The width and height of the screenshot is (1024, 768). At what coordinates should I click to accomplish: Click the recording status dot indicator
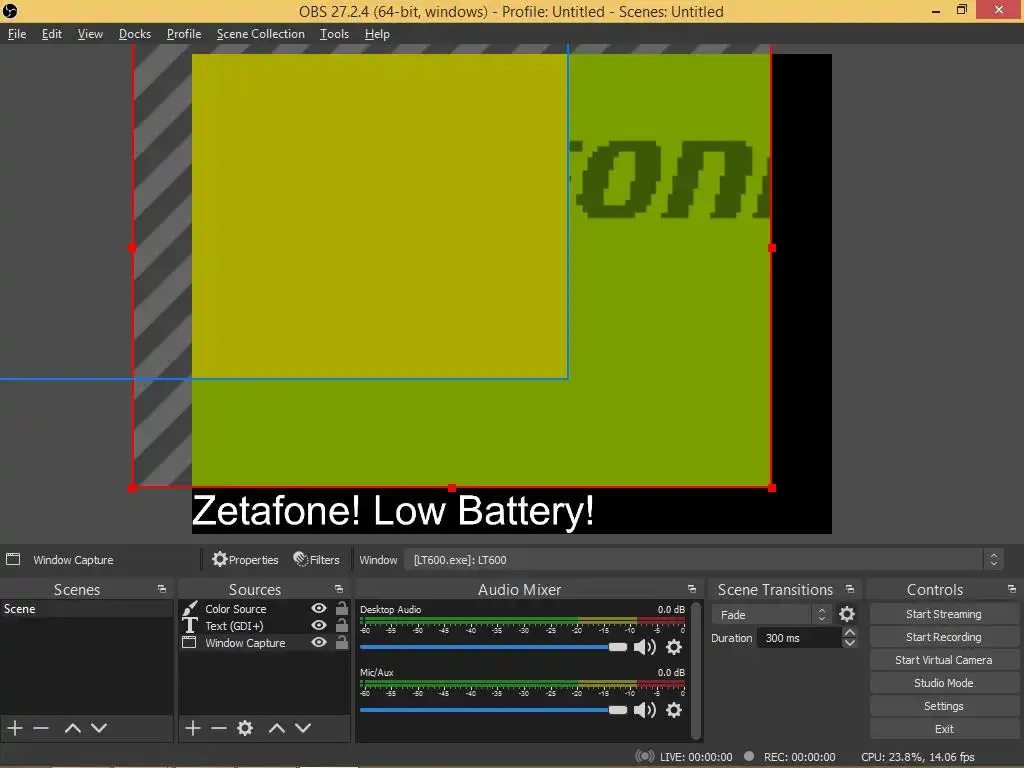(749, 756)
